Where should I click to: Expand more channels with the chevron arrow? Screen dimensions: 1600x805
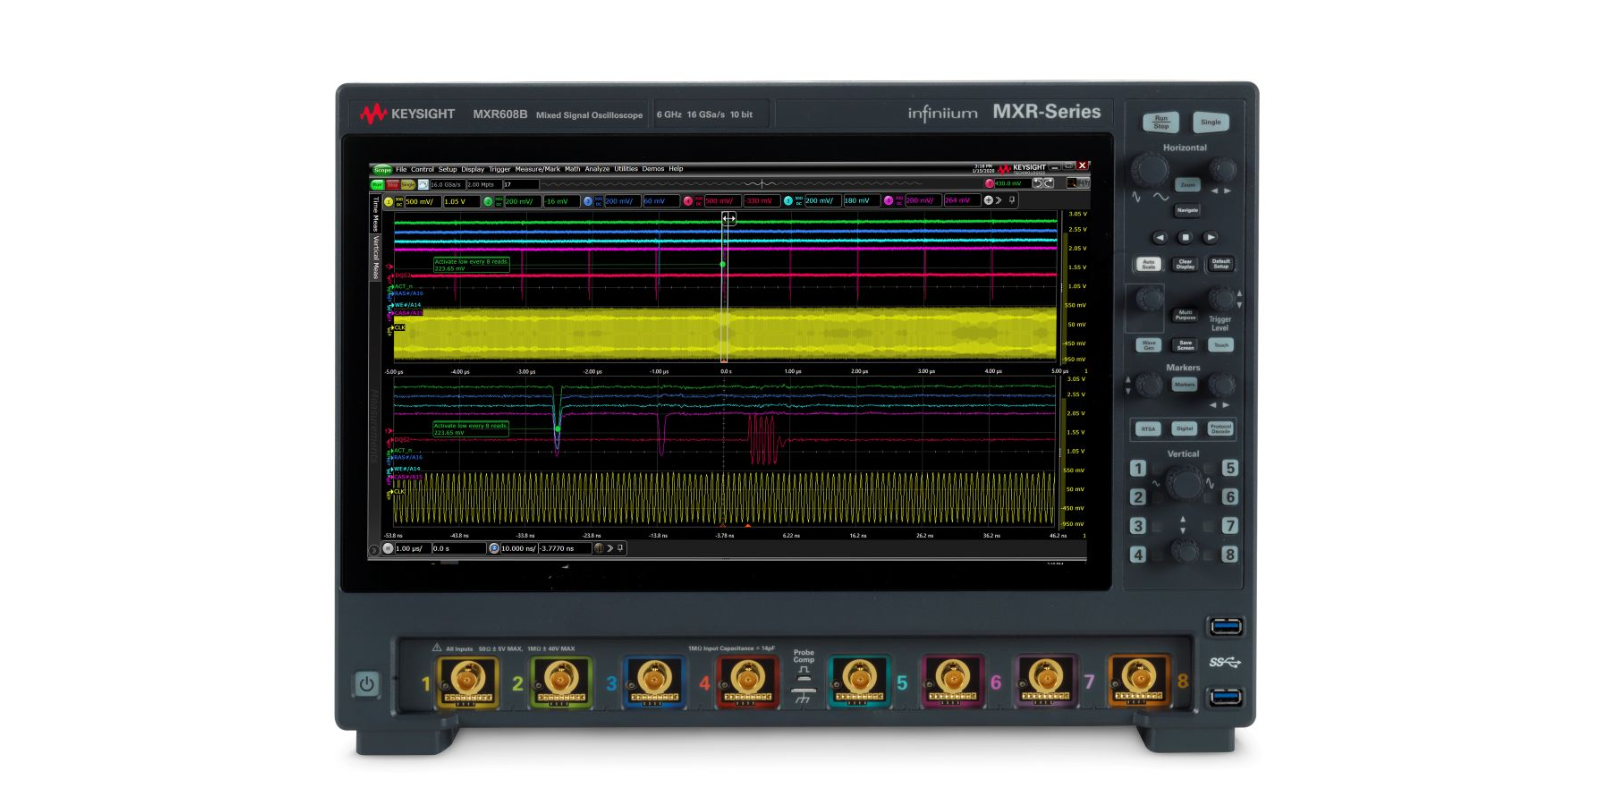point(999,201)
